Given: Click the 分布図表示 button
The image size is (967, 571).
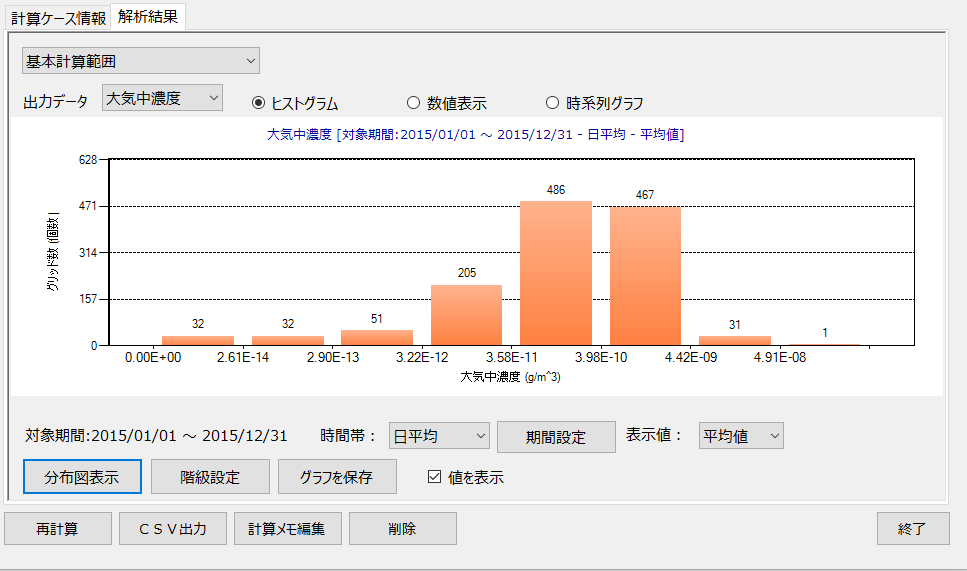Looking at the screenshot, I should click(82, 477).
